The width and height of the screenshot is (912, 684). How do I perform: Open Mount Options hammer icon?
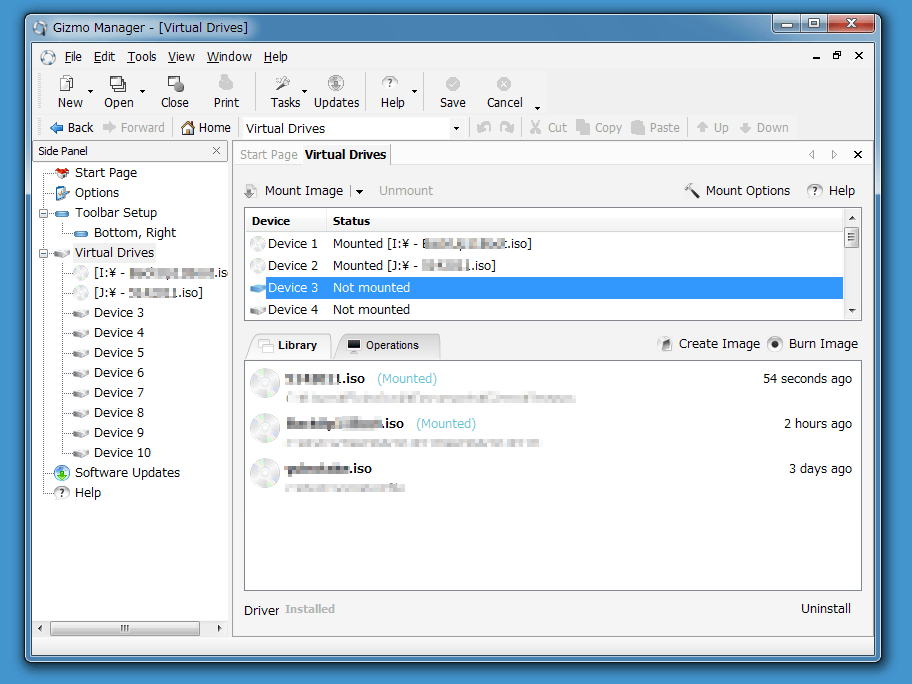pyautogui.click(x=692, y=191)
